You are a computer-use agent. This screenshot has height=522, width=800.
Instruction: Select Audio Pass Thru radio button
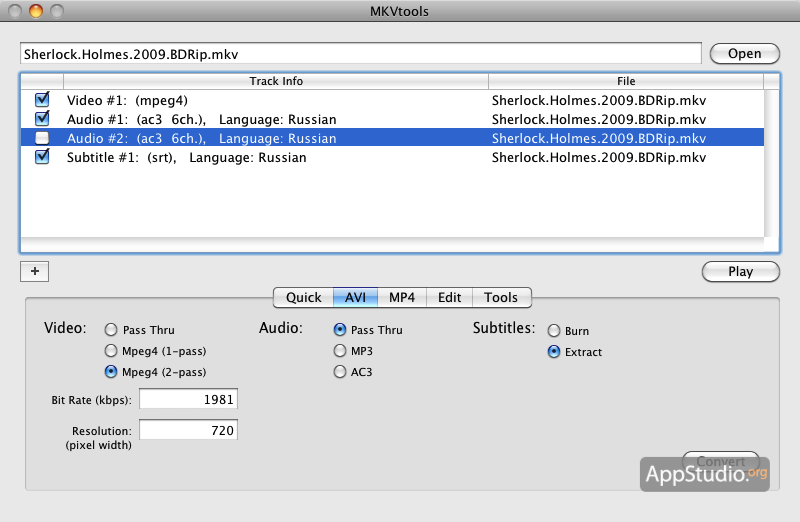point(340,330)
